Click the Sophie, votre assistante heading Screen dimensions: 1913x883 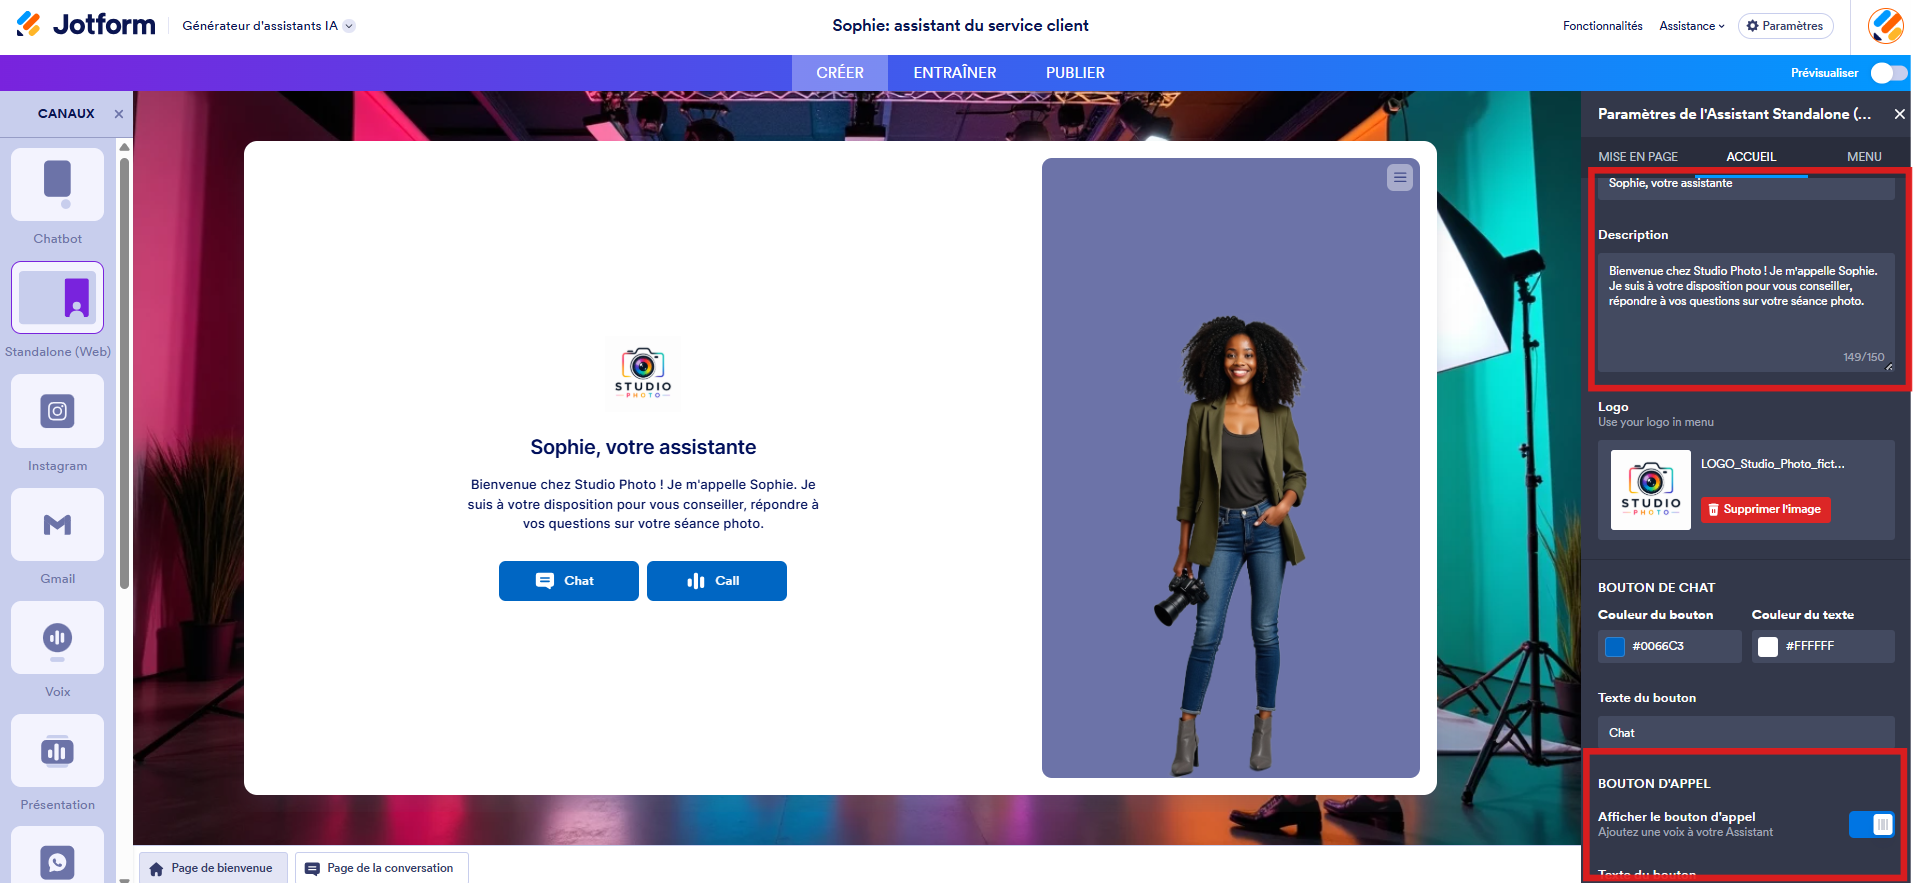[643, 447]
